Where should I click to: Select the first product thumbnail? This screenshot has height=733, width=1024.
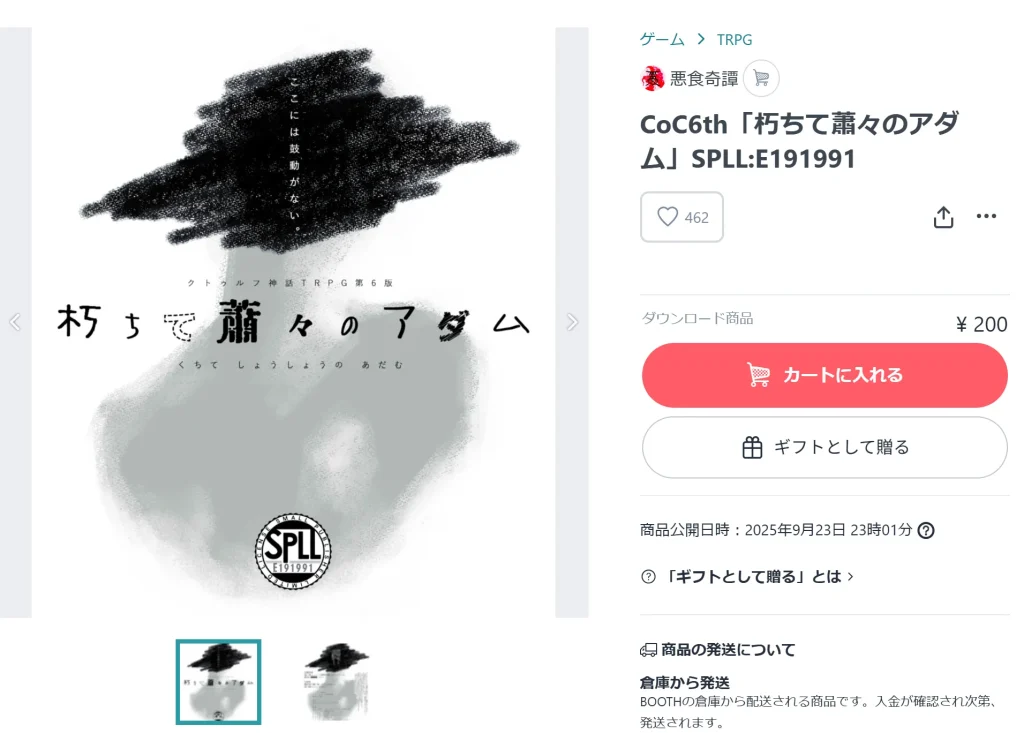[x=218, y=682]
